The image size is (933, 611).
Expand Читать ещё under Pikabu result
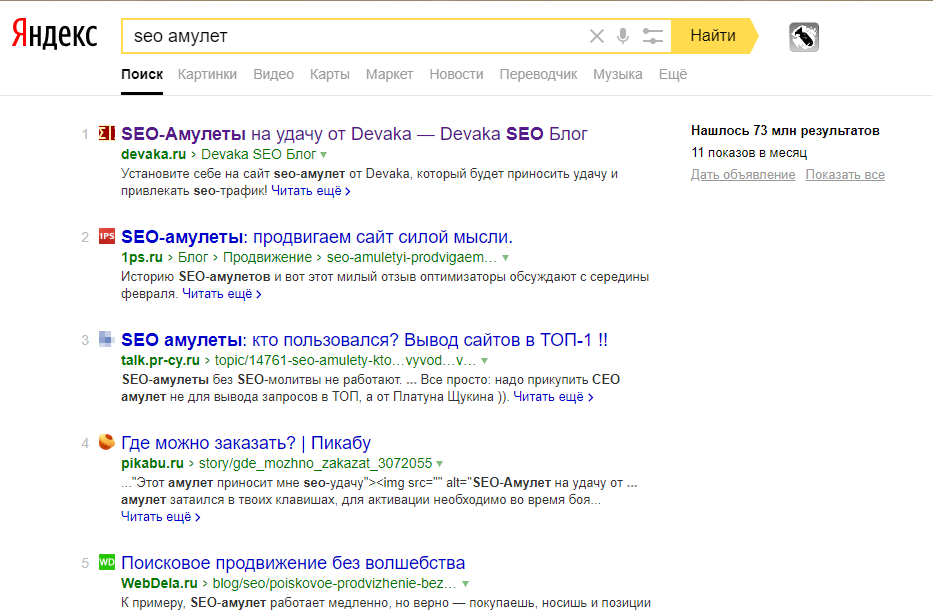(160, 517)
